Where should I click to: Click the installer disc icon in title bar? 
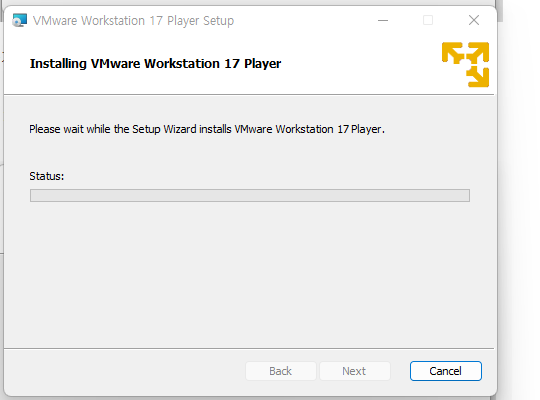pos(19,20)
